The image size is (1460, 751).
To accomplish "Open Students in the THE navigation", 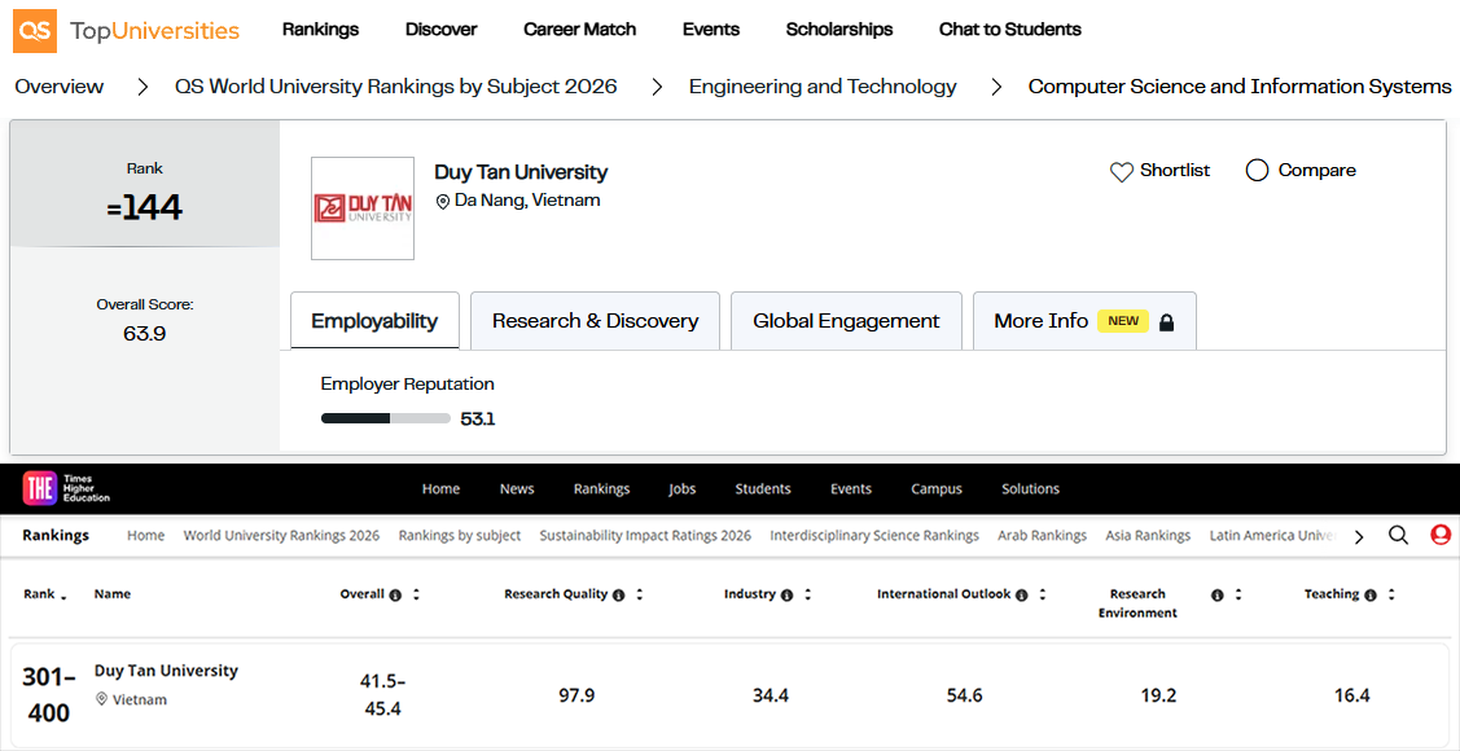I will (763, 489).
